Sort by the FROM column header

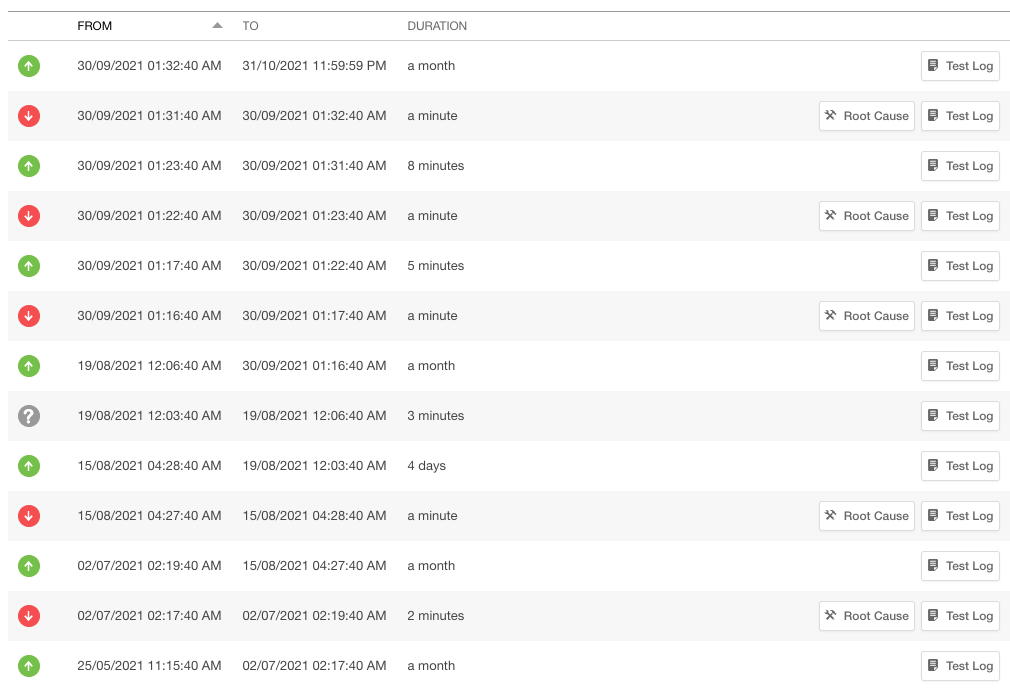point(95,26)
